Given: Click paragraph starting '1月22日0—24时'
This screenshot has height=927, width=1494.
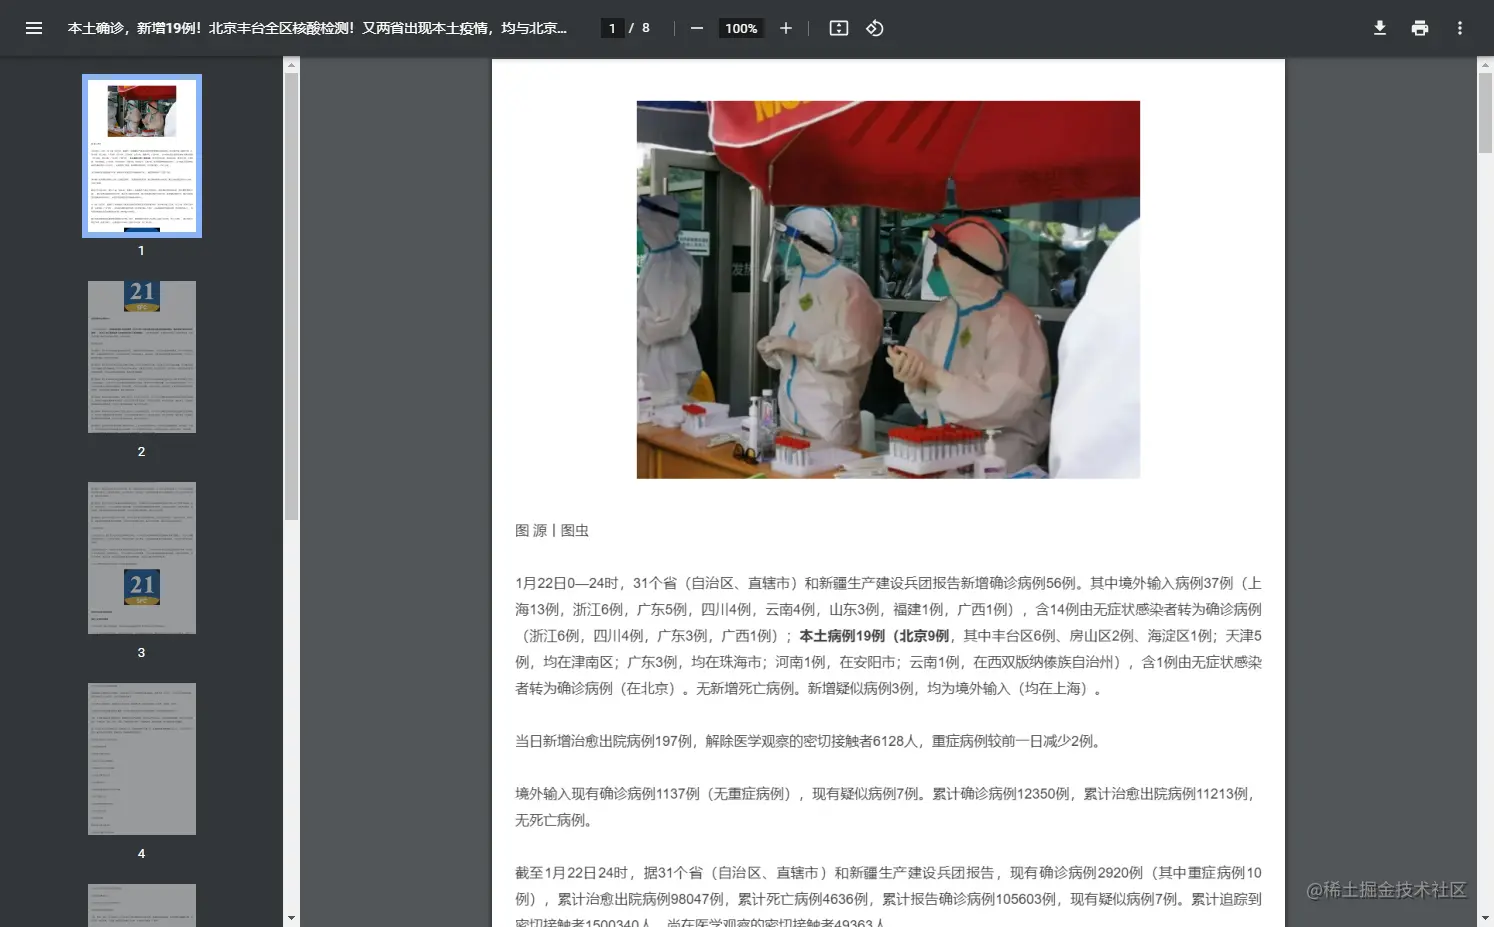Looking at the screenshot, I should point(888,635).
